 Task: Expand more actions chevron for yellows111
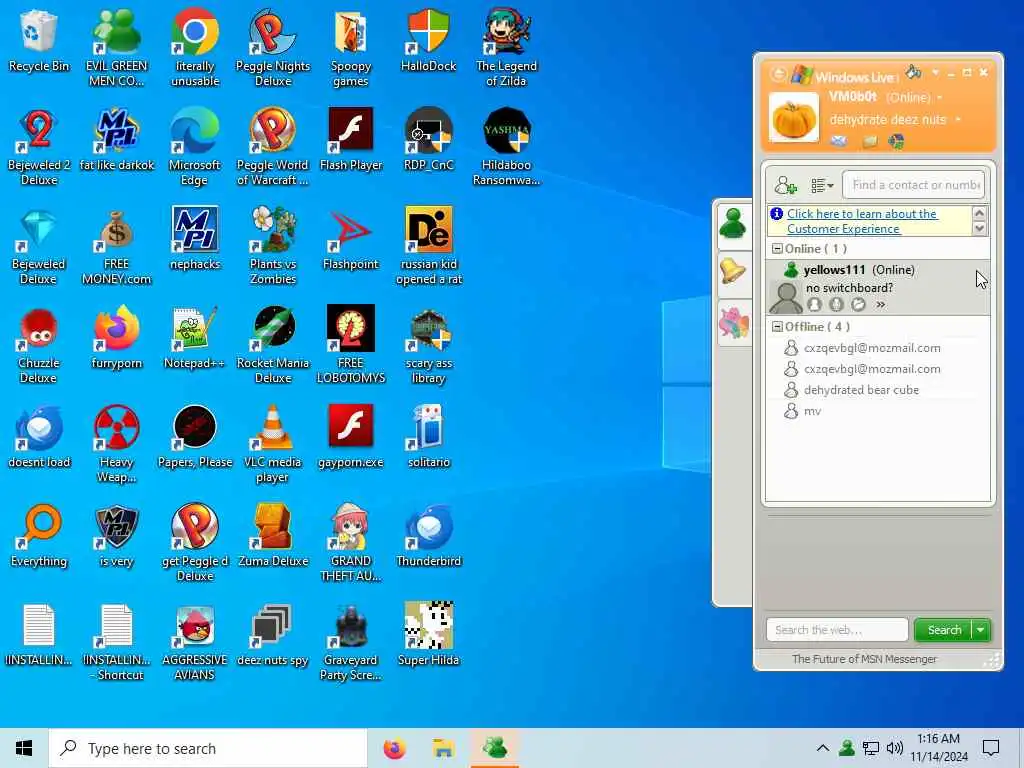[x=880, y=304]
